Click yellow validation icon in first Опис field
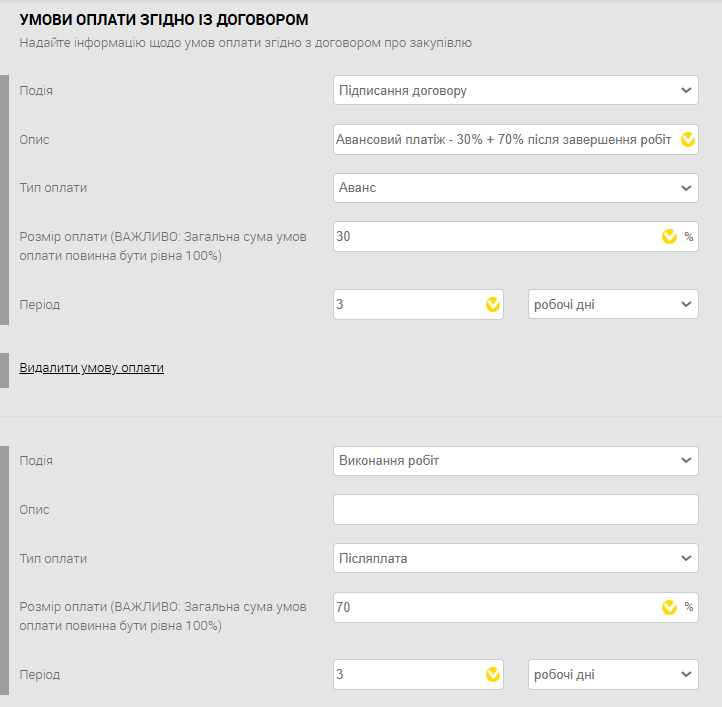 (x=688, y=140)
